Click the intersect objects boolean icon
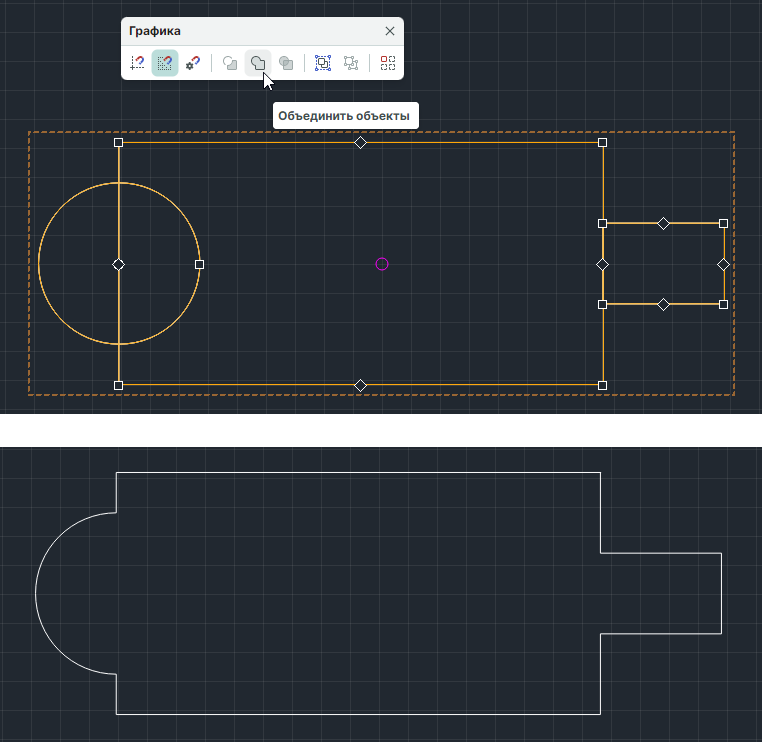Image resolution: width=762 pixels, height=742 pixels. click(286, 63)
